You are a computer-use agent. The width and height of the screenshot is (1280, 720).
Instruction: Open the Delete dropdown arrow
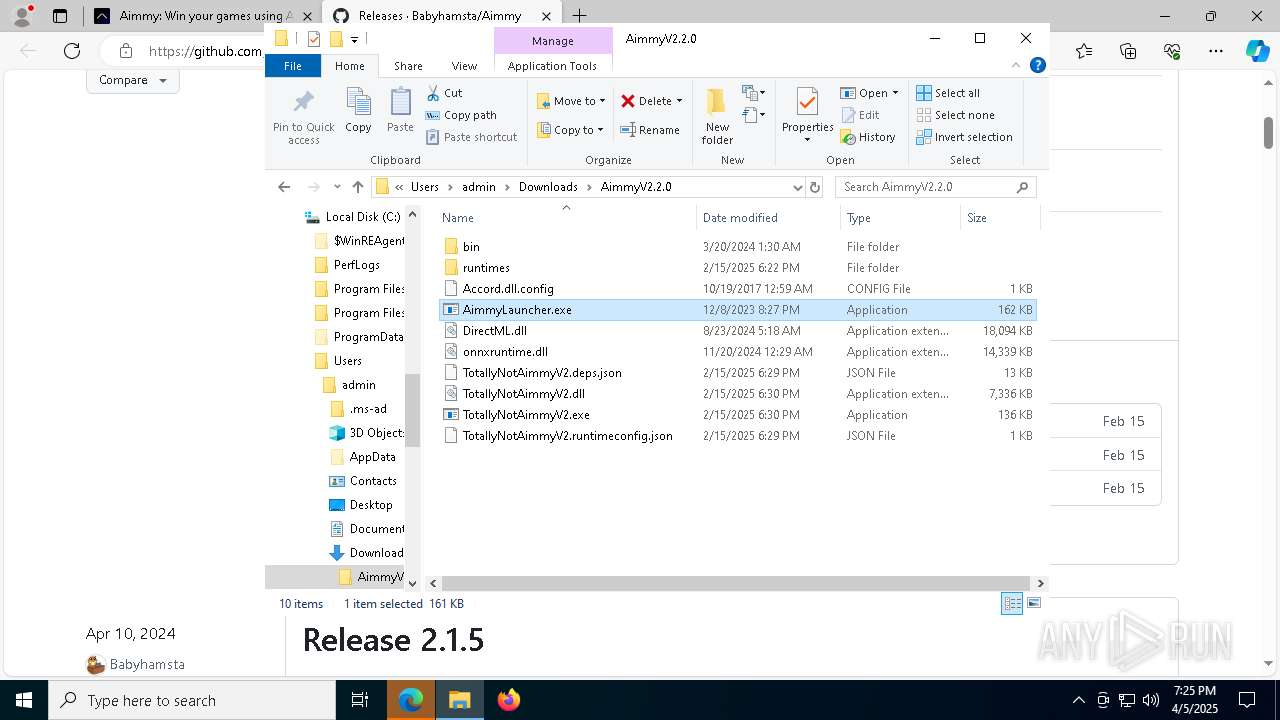pos(679,101)
